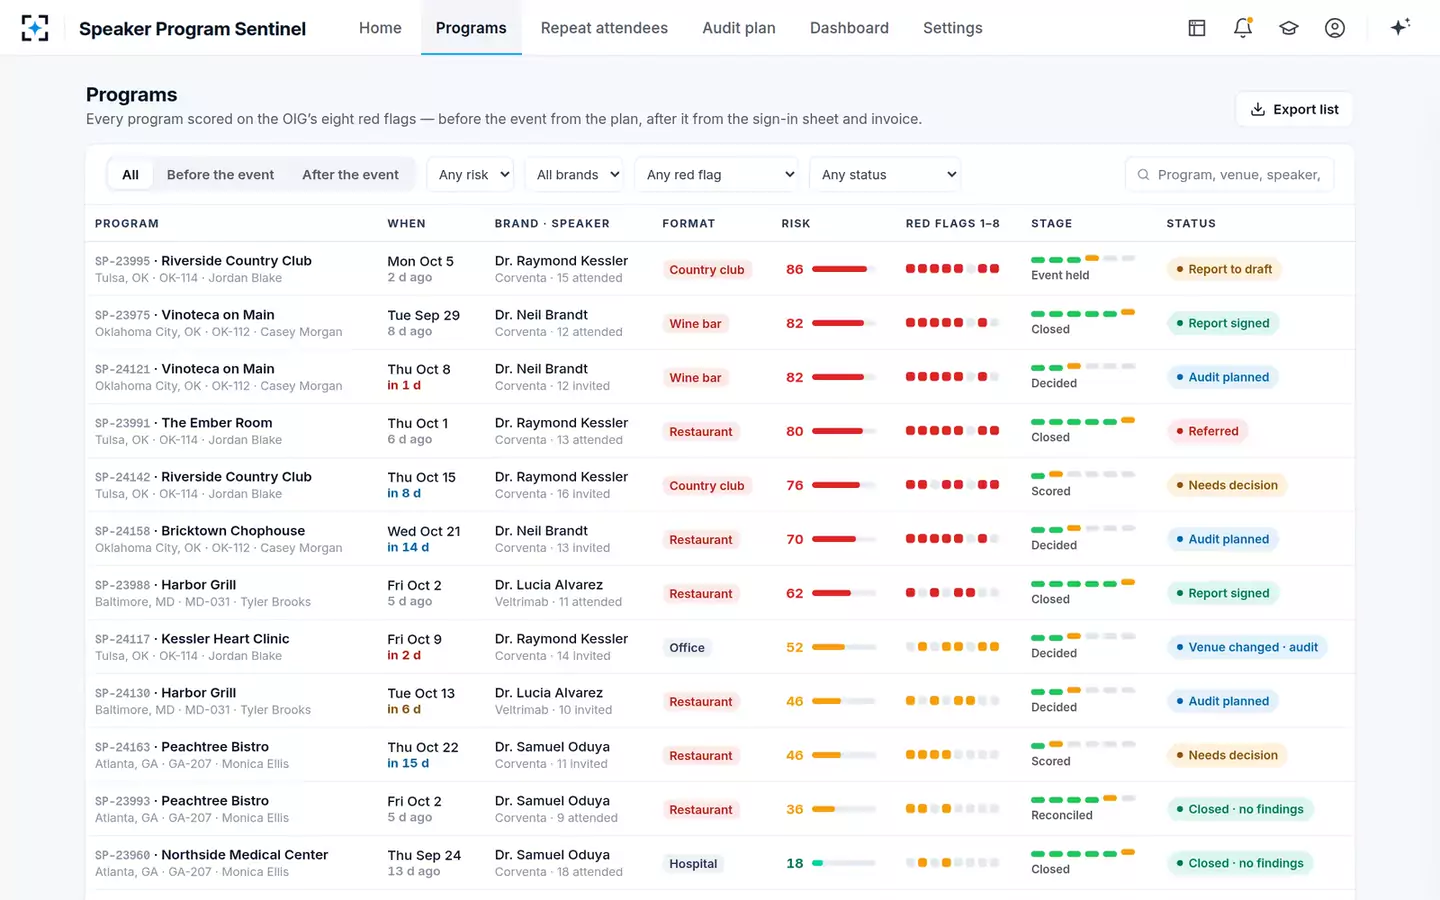Screen dimensions: 1440x900
Task: Click red flag squares for SP-23995 row
Action: pyautogui.click(x=952, y=269)
